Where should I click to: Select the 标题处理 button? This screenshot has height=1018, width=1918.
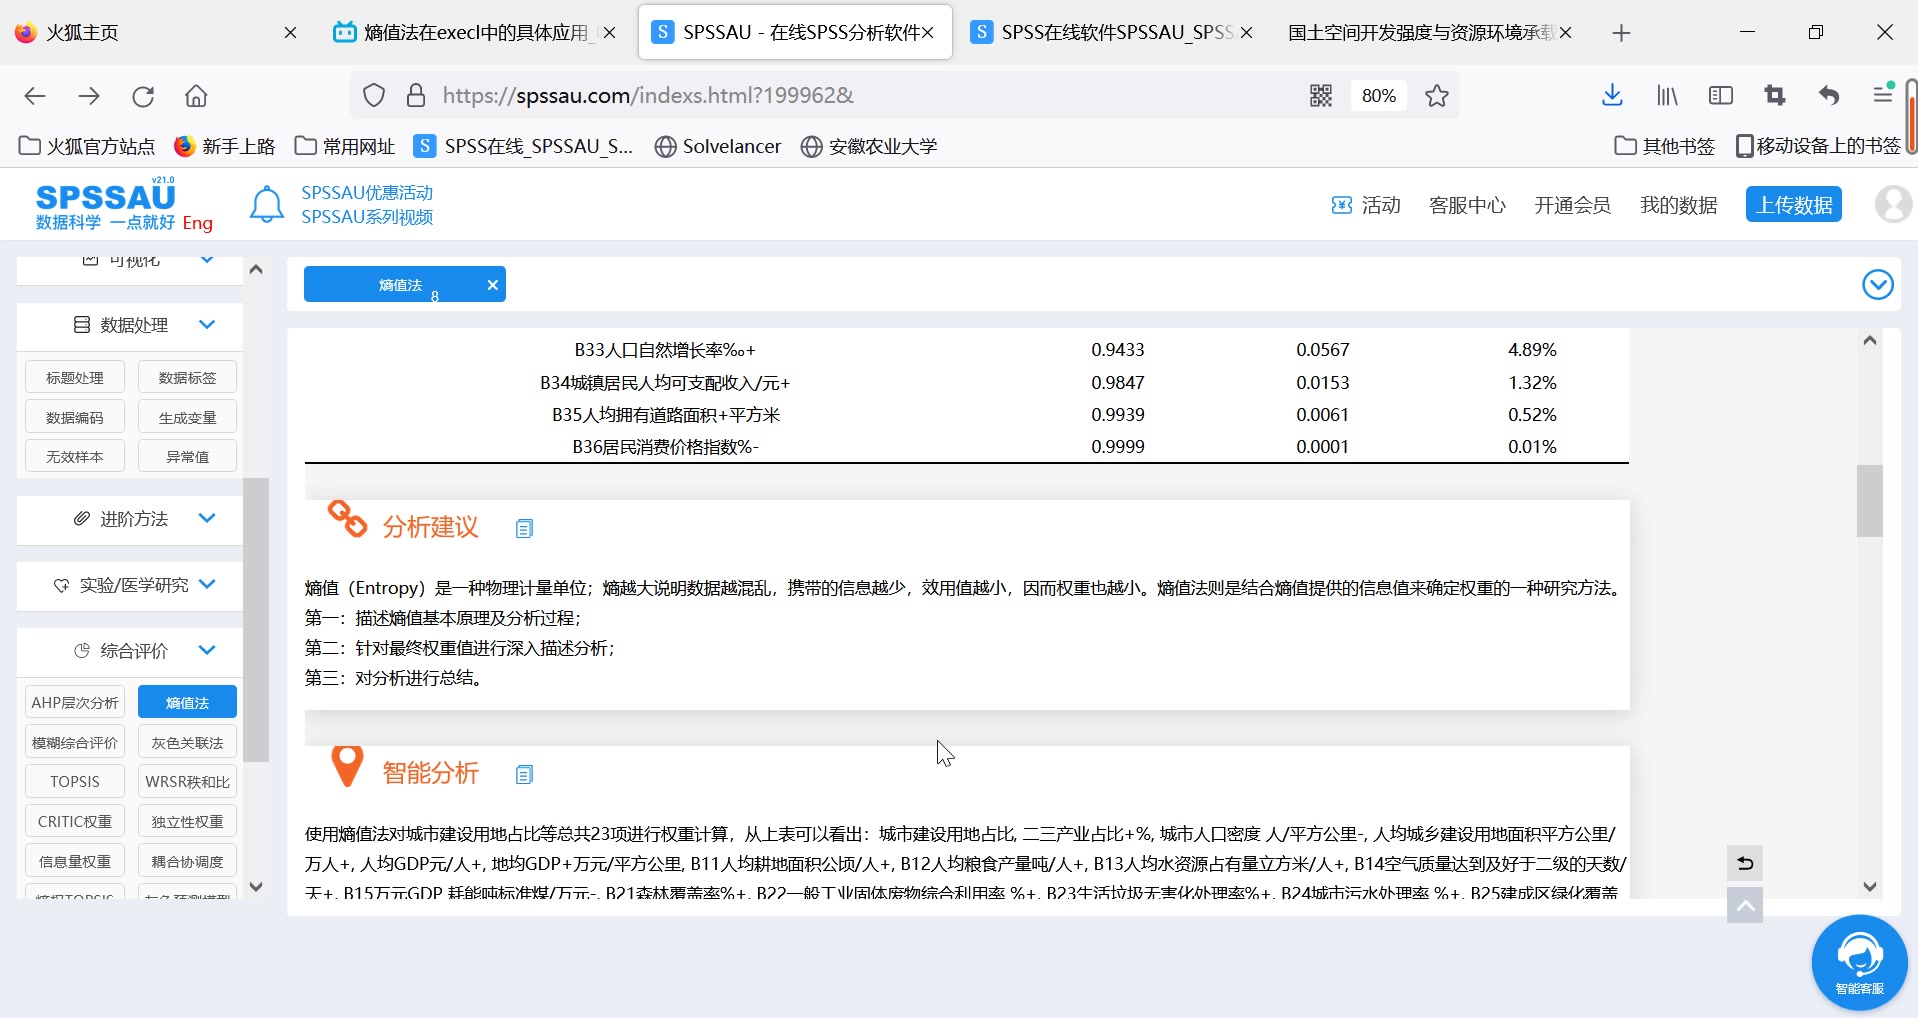coord(75,377)
